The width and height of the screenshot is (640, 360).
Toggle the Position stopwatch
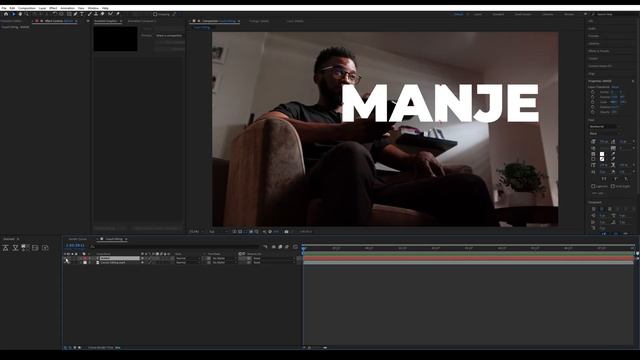pyautogui.click(x=593, y=97)
